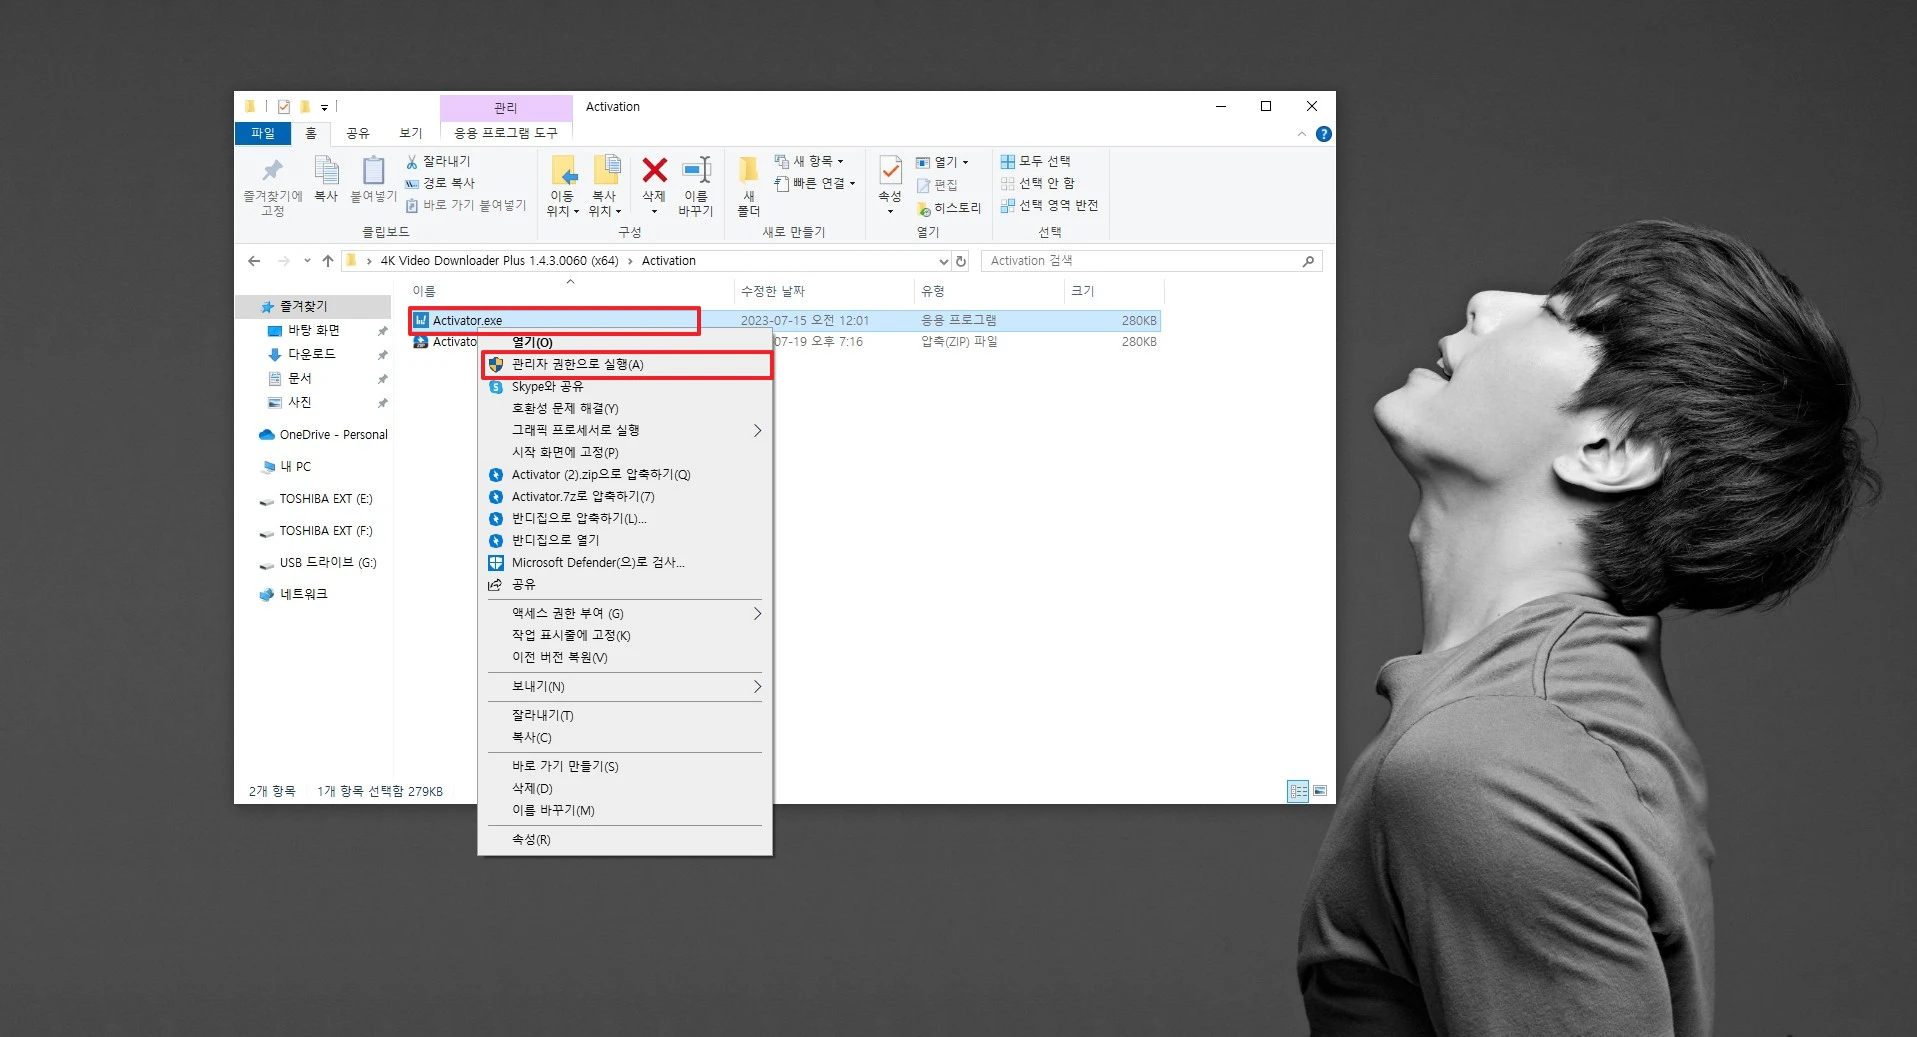The height and width of the screenshot is (1037, 1917).
Task: Open Easy access (빠른 연결) dropdown
Action: point(815,183)
